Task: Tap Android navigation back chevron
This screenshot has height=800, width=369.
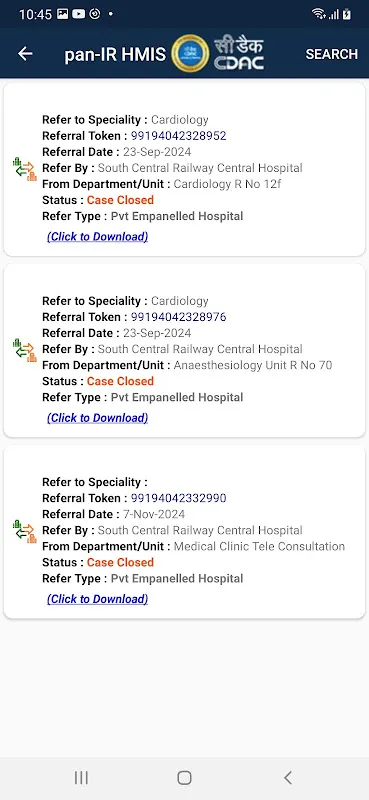Action: click(x=288, y=778)
